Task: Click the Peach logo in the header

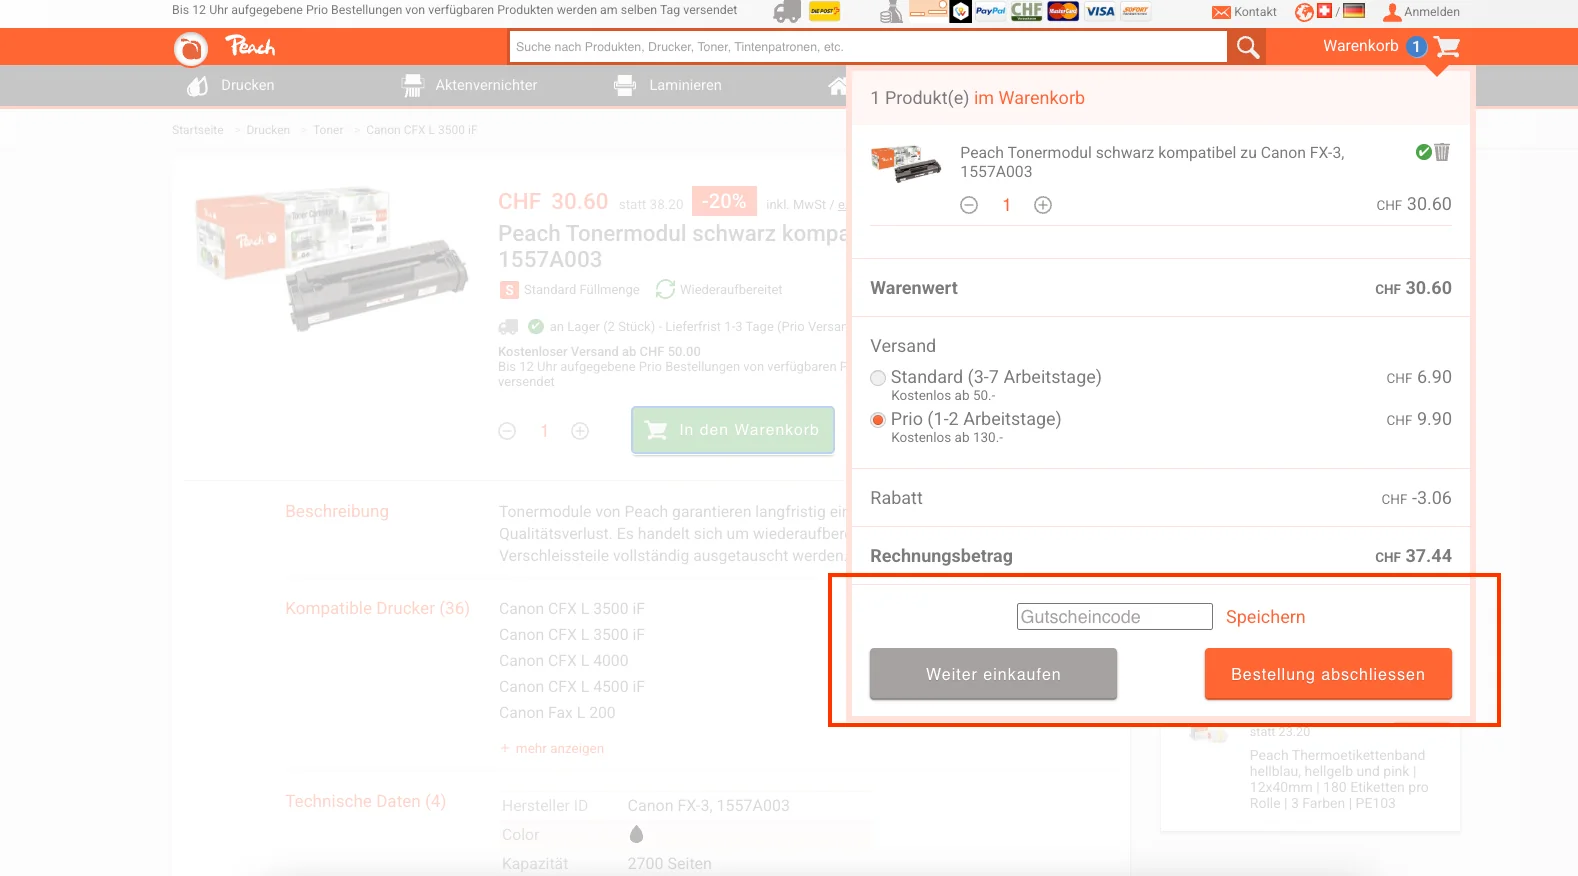Action: [x=225, y=47]
